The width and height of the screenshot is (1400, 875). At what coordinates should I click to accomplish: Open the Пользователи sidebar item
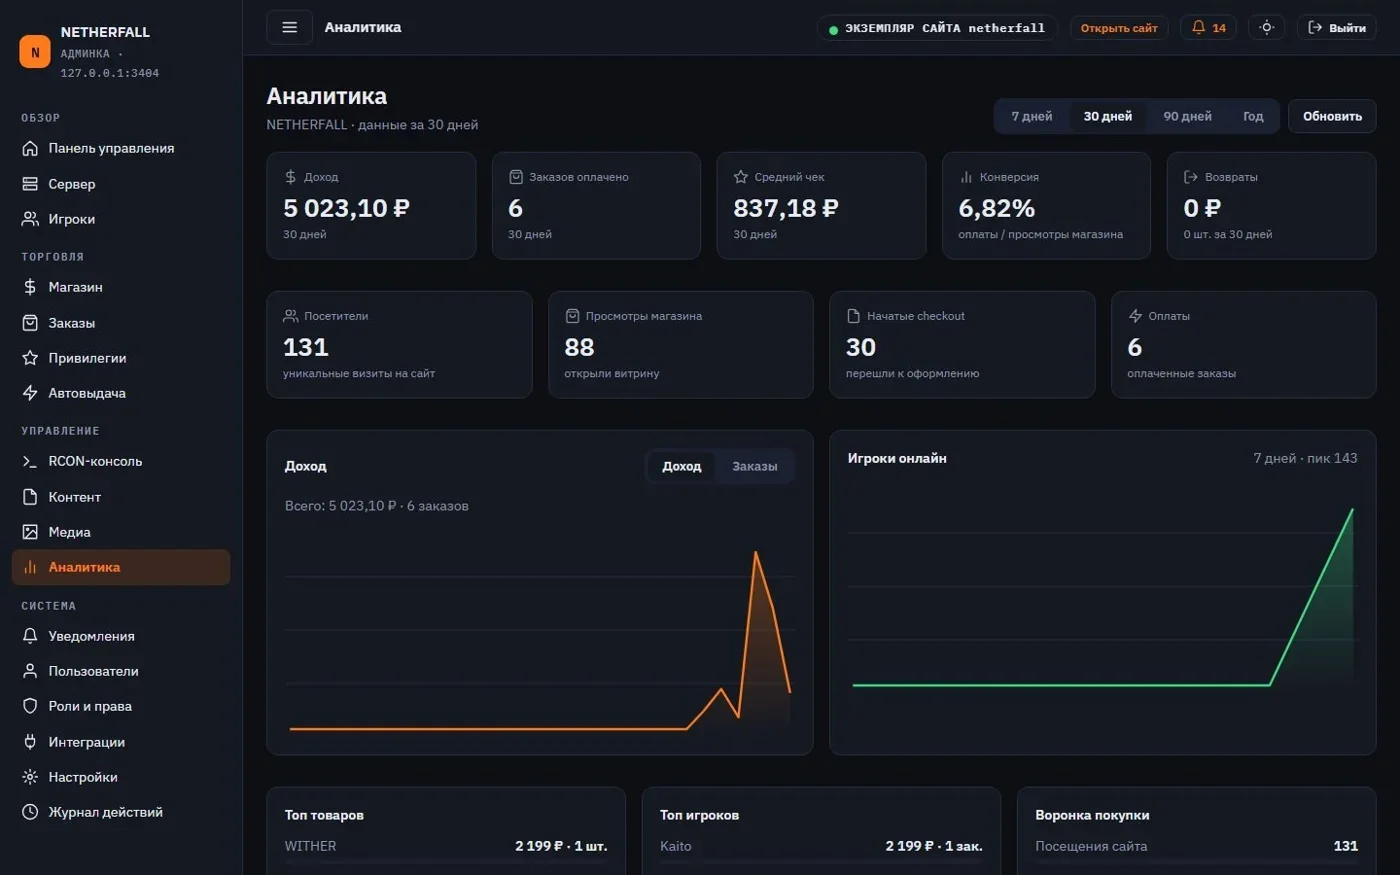[121, 671]
